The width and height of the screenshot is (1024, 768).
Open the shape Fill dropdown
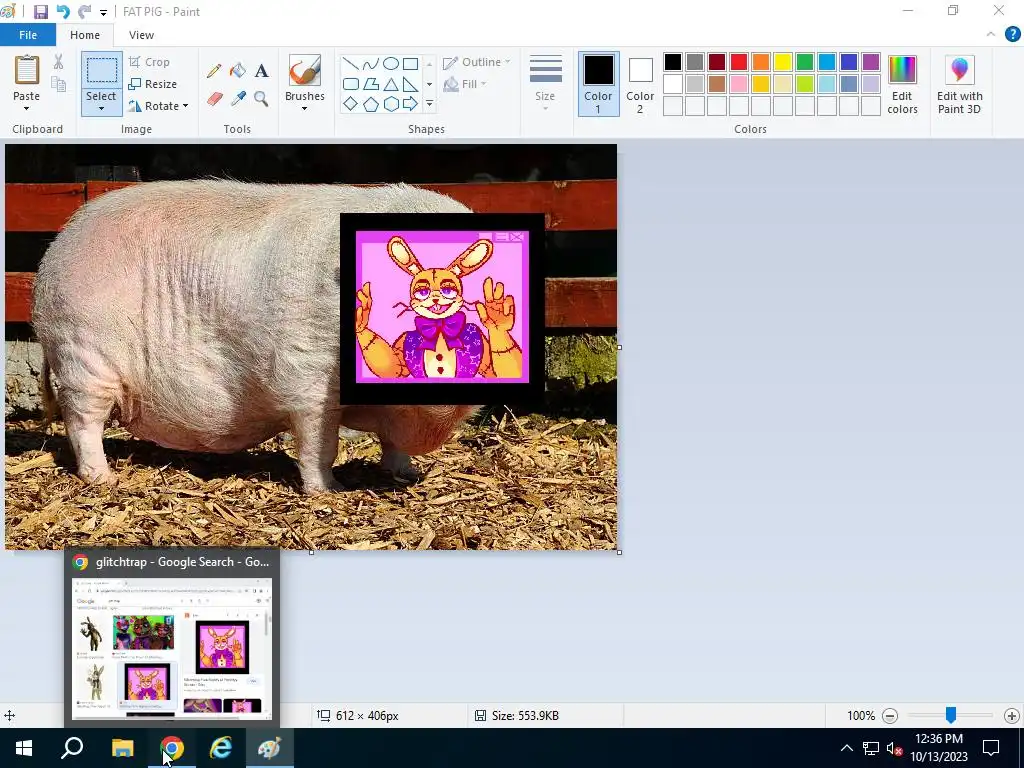click(464, 84)
